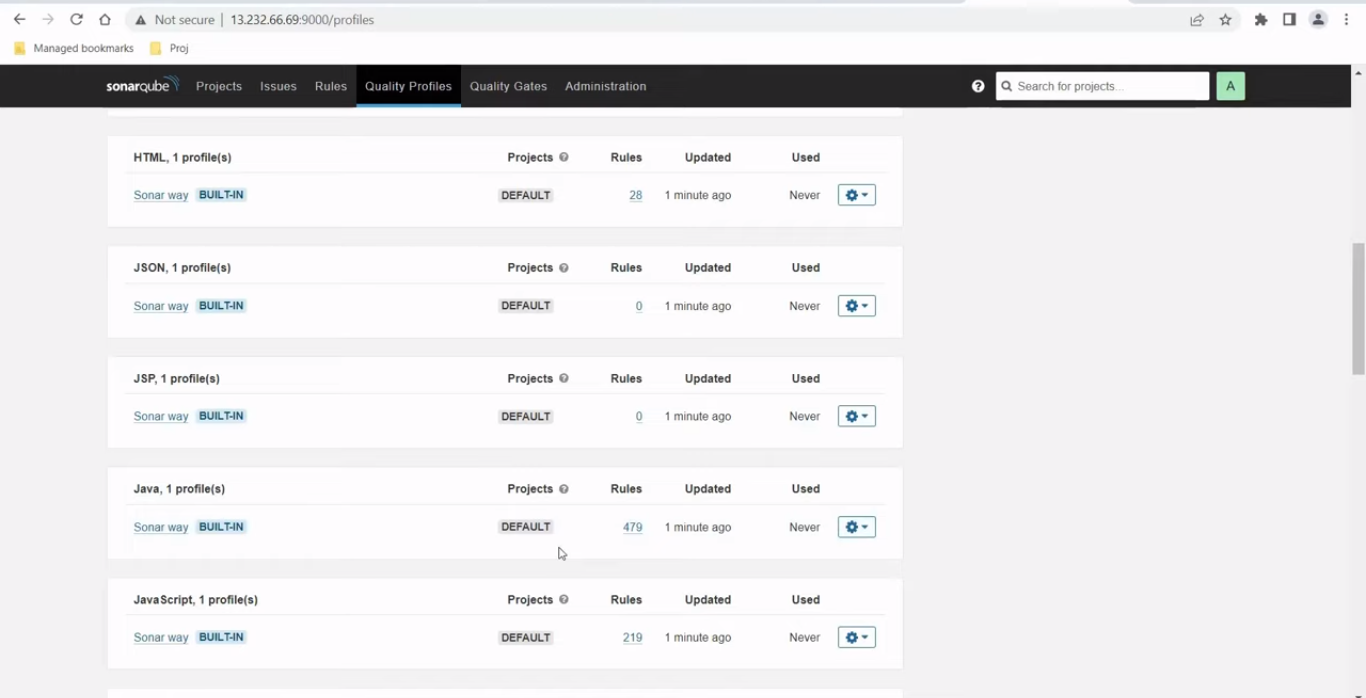The image size is (1366, 698).
Task: Click the 479 rules count link
Action: coord(632,527)
